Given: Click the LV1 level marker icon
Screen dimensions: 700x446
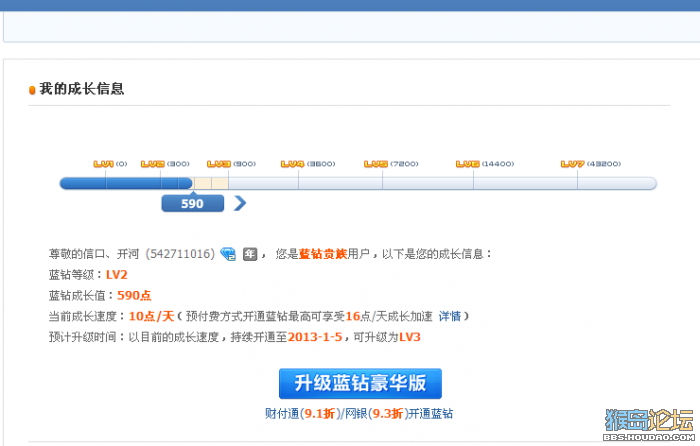Looking at the screenshot, I should [103, 164].
